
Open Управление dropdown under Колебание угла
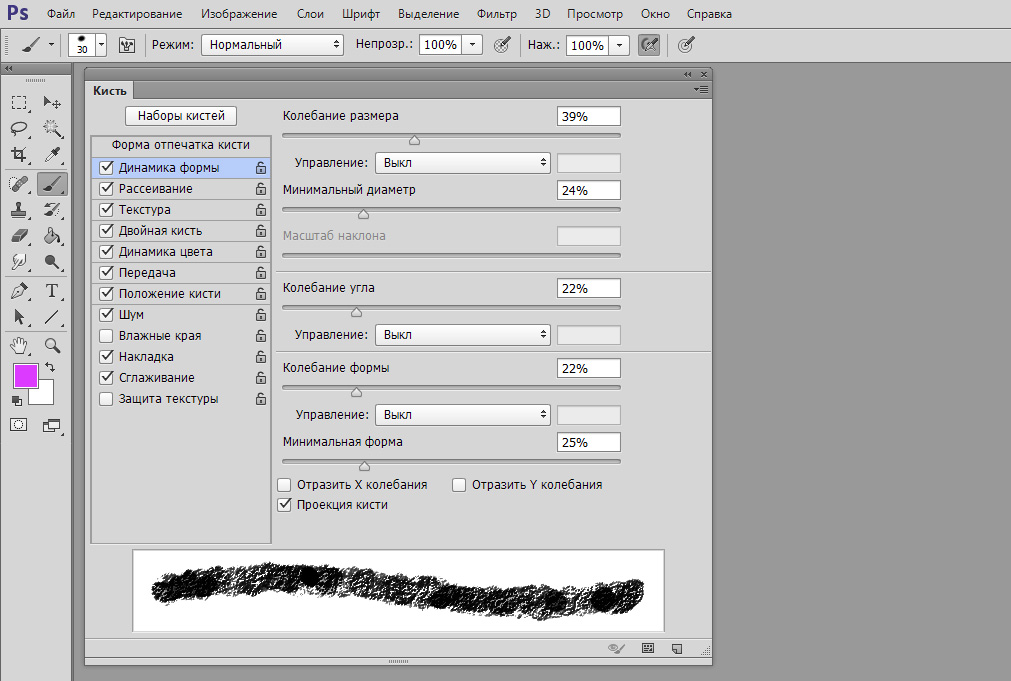pyautogui.click(x=463, y=335)
